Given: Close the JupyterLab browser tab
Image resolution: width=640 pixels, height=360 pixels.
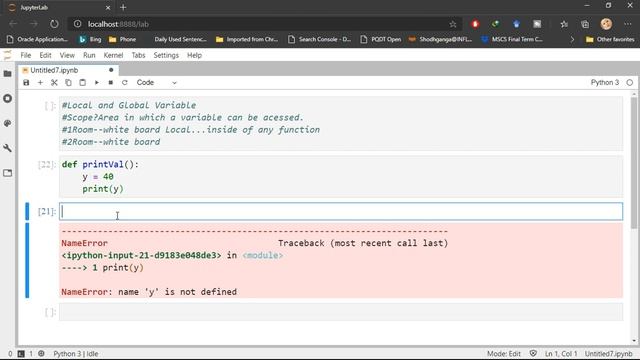Looking at the screenshot, I should 108,7.
